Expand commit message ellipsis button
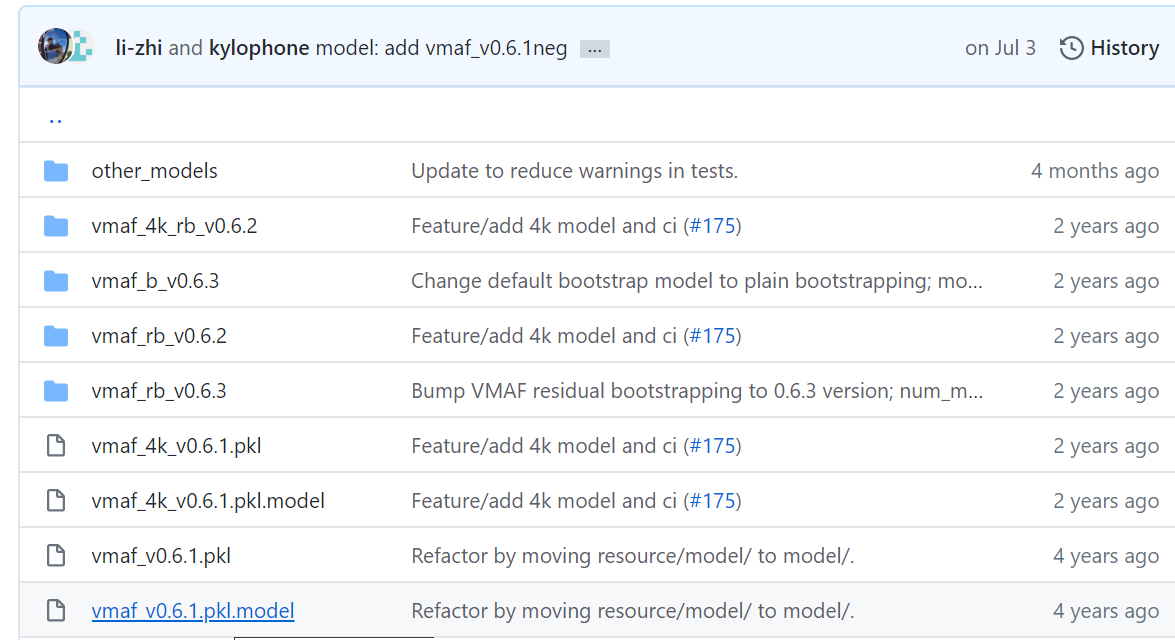 594,49
